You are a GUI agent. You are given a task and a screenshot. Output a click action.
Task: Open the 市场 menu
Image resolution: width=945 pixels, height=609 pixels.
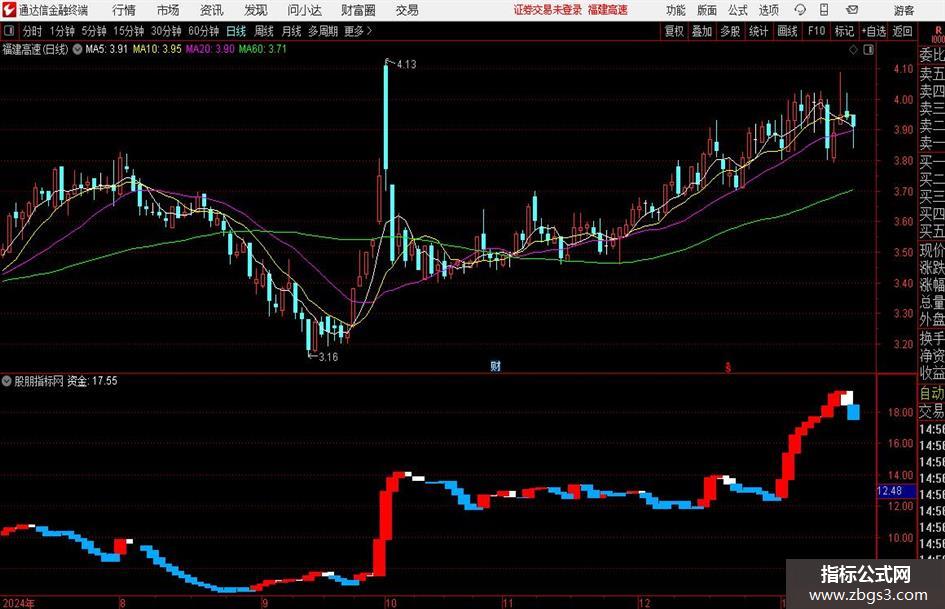[x=168, y=10]
